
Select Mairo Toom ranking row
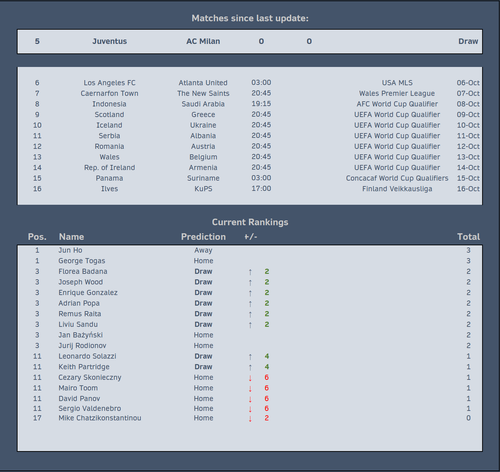pyautogui.click(x=250, y=388)
